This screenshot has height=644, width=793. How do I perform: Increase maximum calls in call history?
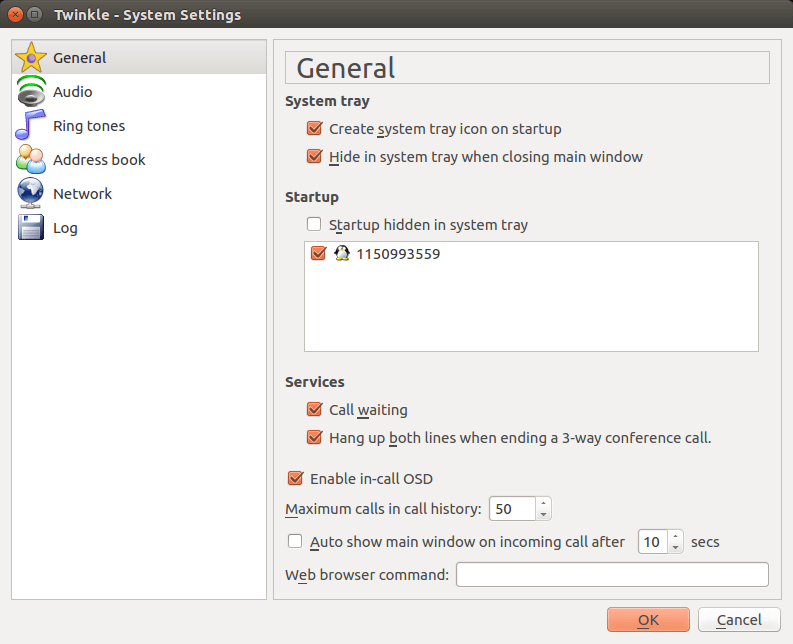coord(543,503)
